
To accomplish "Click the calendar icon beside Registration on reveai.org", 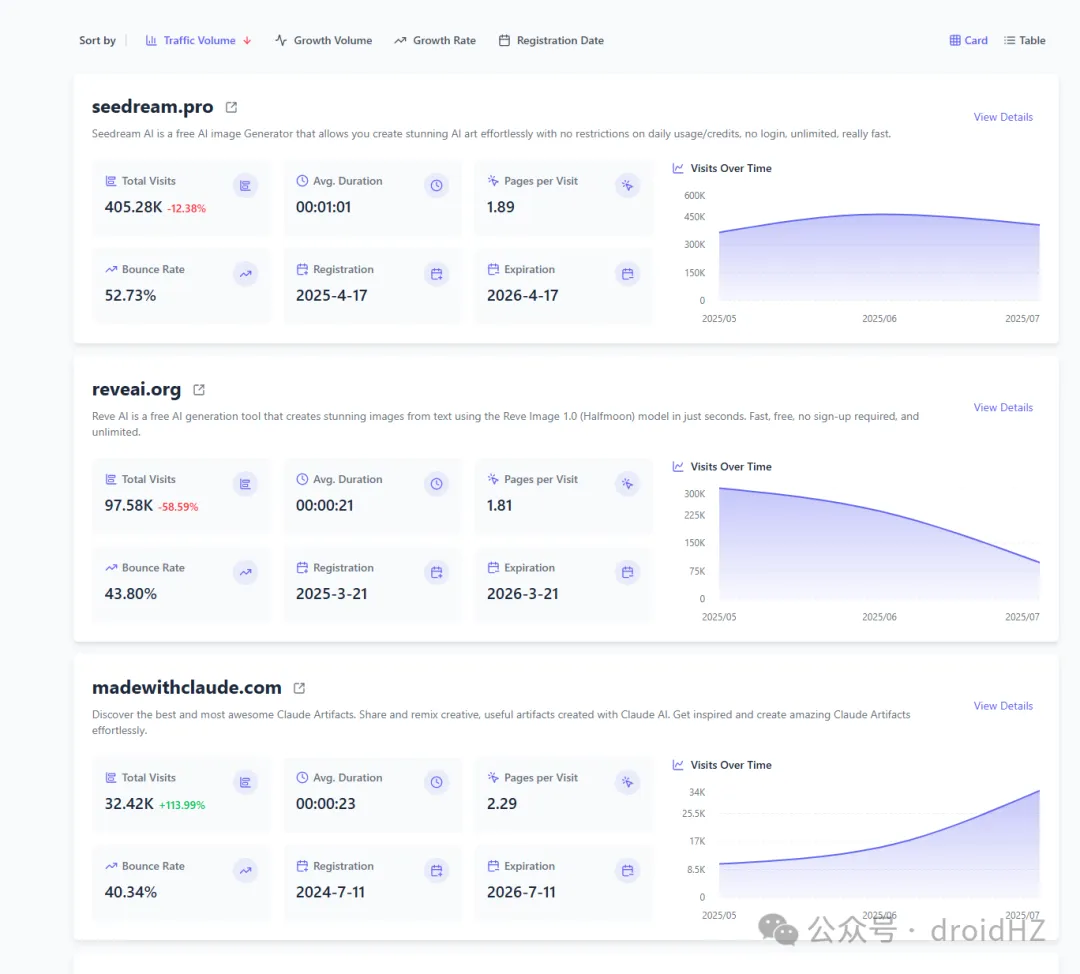I will pyautogui.click(x=436, y=571).
